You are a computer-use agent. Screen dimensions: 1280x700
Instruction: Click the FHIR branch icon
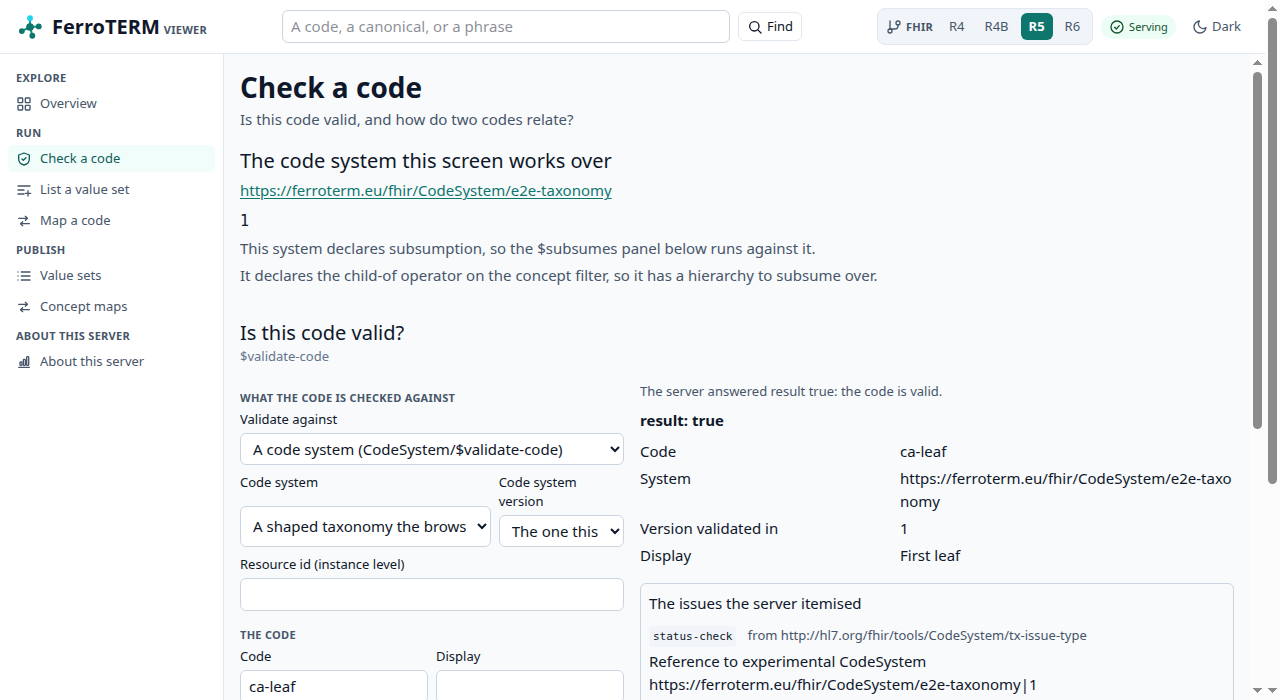point(893,27)
